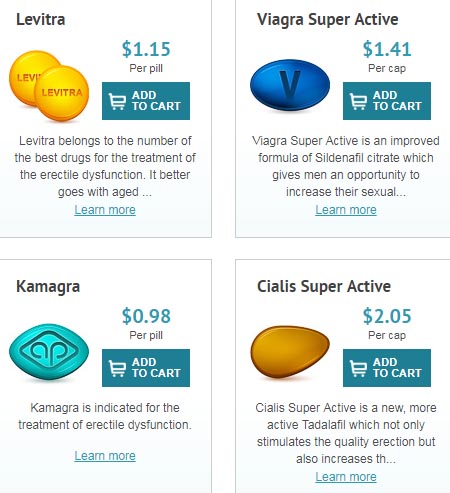Click the teal Kamagra pill image
The height and width of the screenshot is (493, 450).
click(49, 352)
